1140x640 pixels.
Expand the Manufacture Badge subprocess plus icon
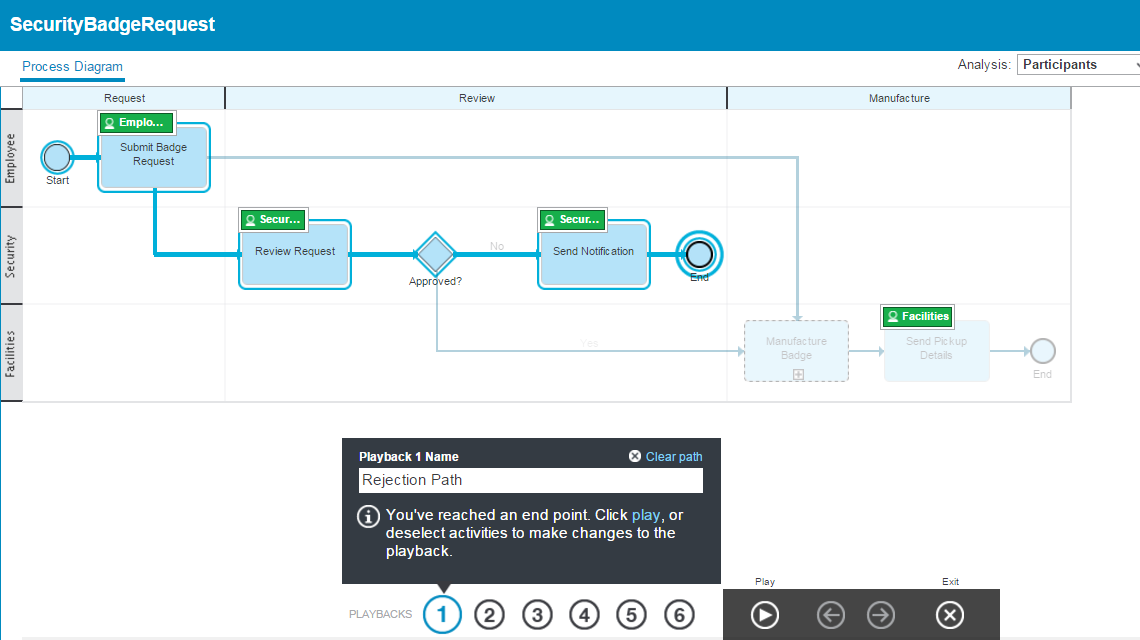pyautogui.click(x=798, y=375)
